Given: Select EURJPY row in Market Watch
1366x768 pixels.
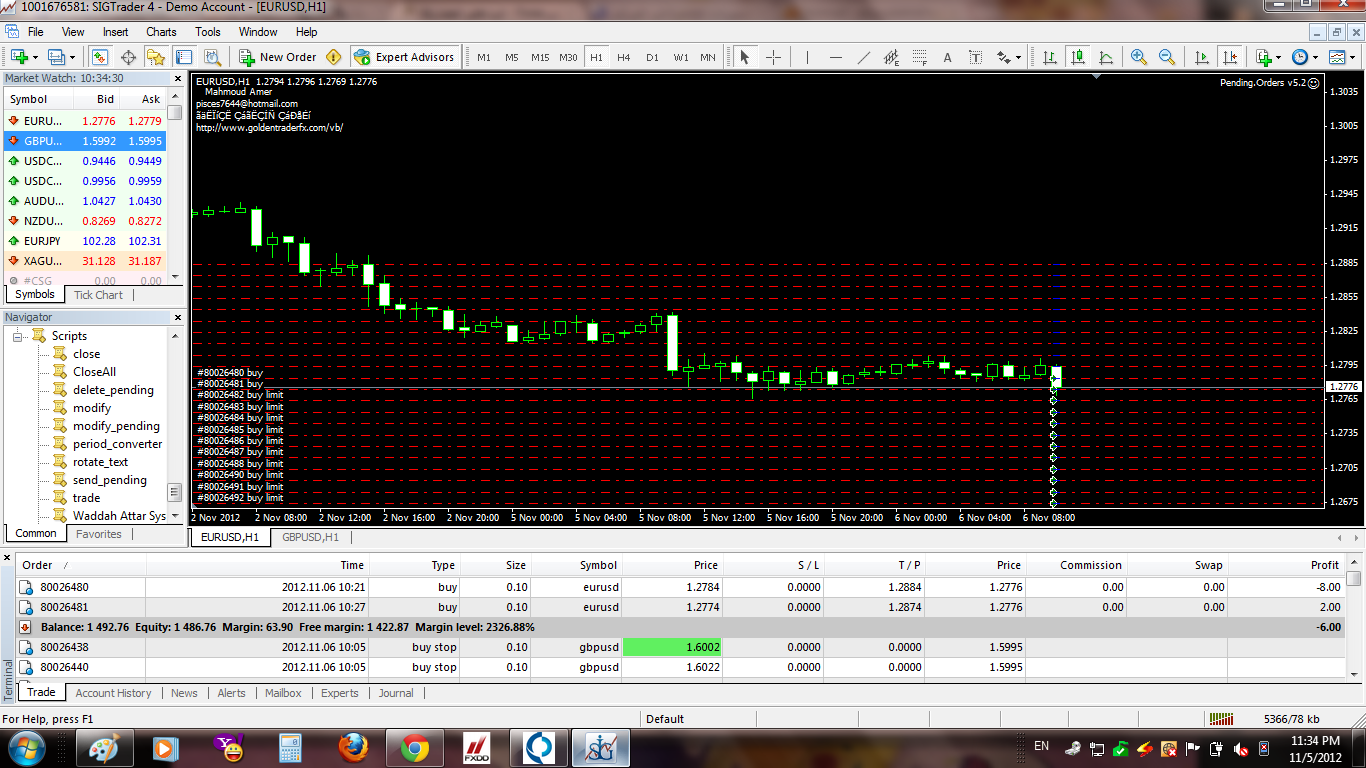Looking at the screenshot, I should pyautogui.click(x=84, y=241).
